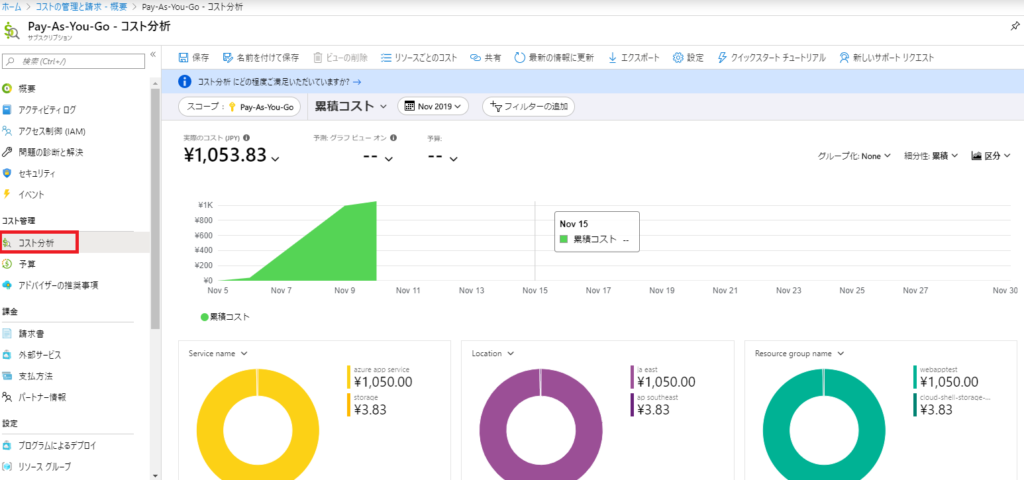1024x480 pixels.
Task: Open the グループ化: None dropdown
Action: click(x=854, y=156)
